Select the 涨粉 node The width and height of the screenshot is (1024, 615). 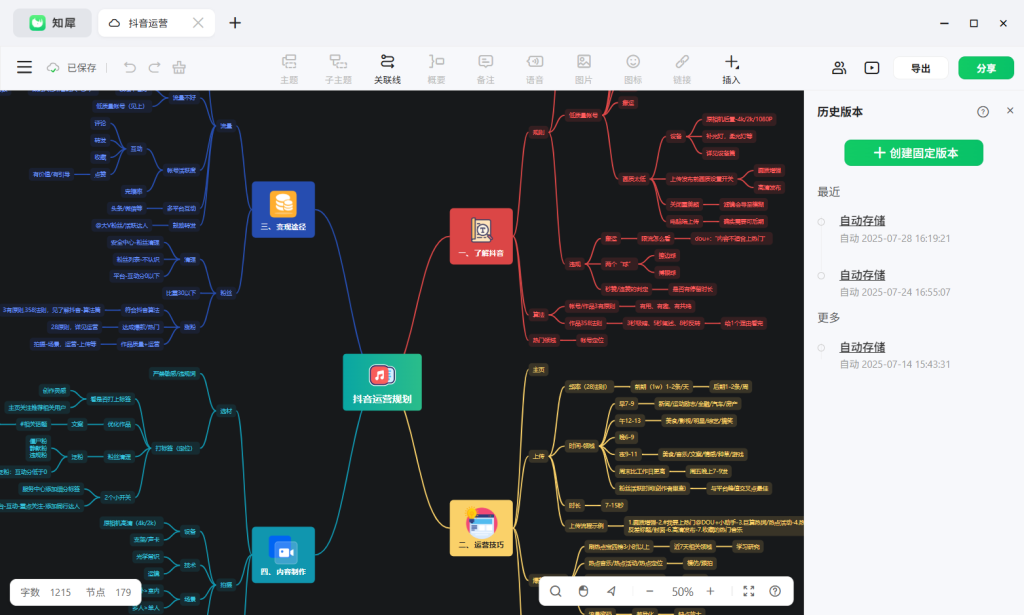[x=189, y=326]
